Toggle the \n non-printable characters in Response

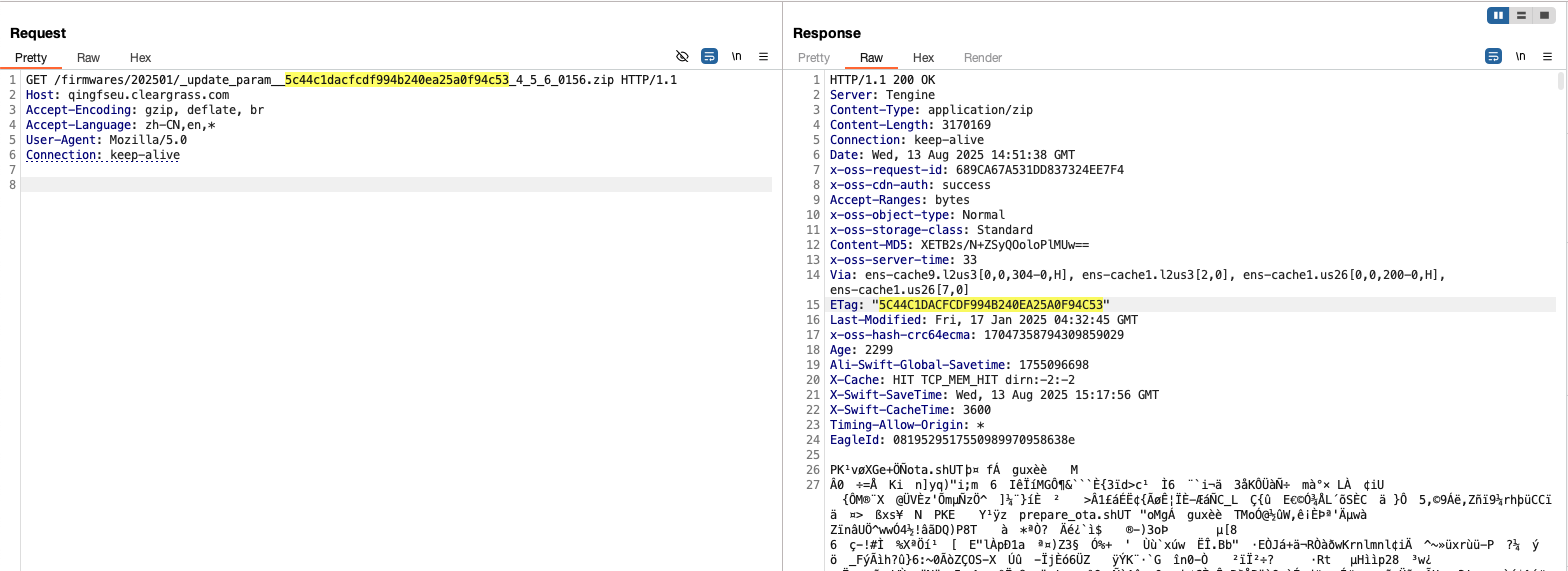pos(1520,57)
